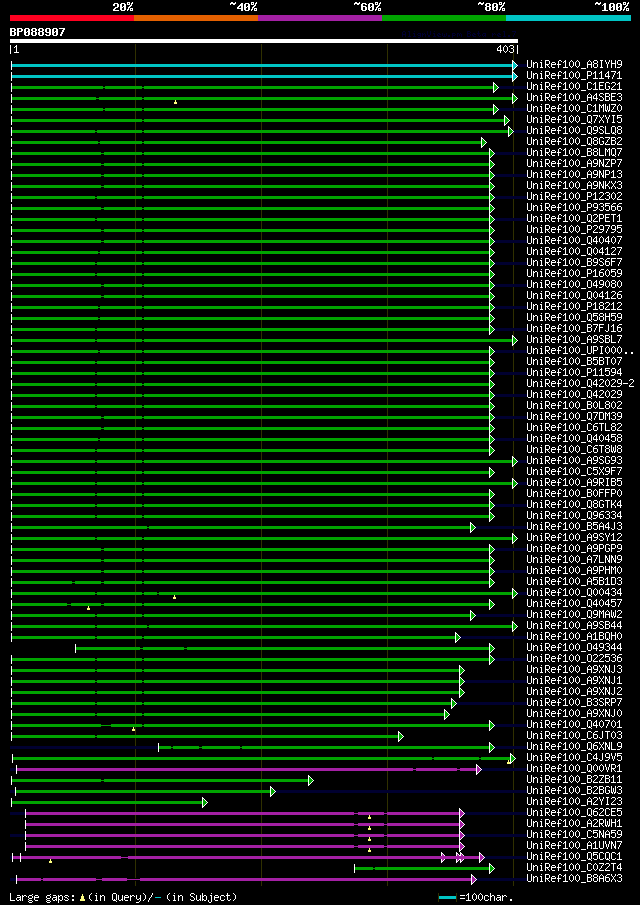Click the yellow gap marker near UniRef100_C4J9V5 arrowhead

pos(508,762)
